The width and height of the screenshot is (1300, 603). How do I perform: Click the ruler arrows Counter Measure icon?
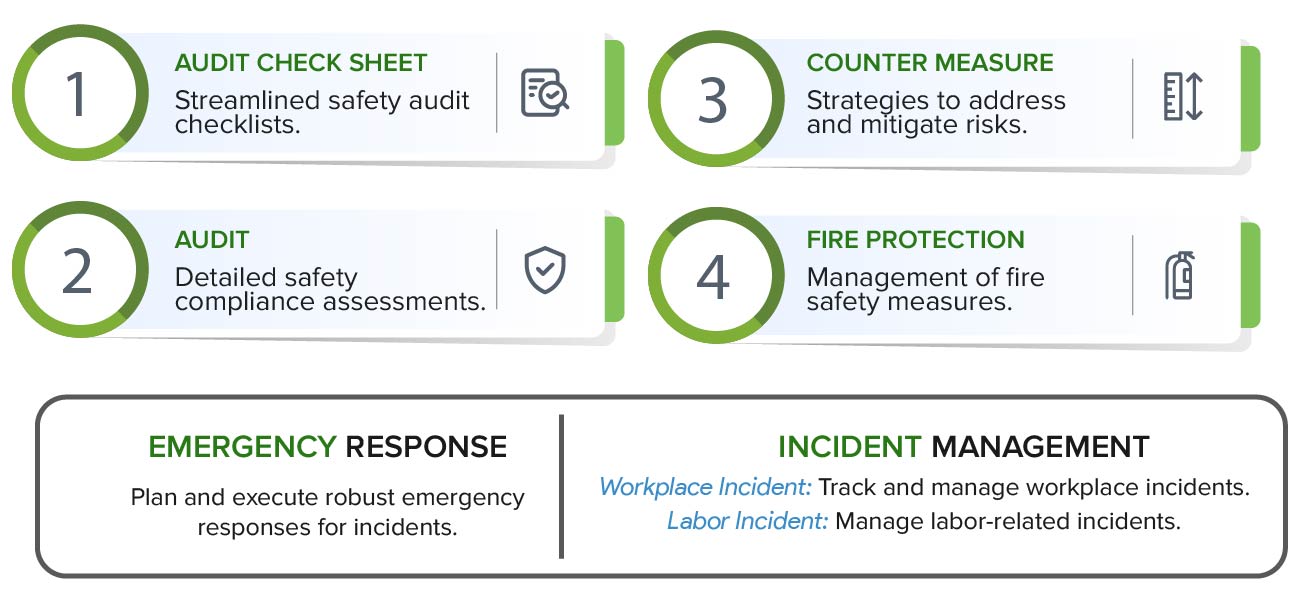pyautogui.click(x=1182, y=98)
